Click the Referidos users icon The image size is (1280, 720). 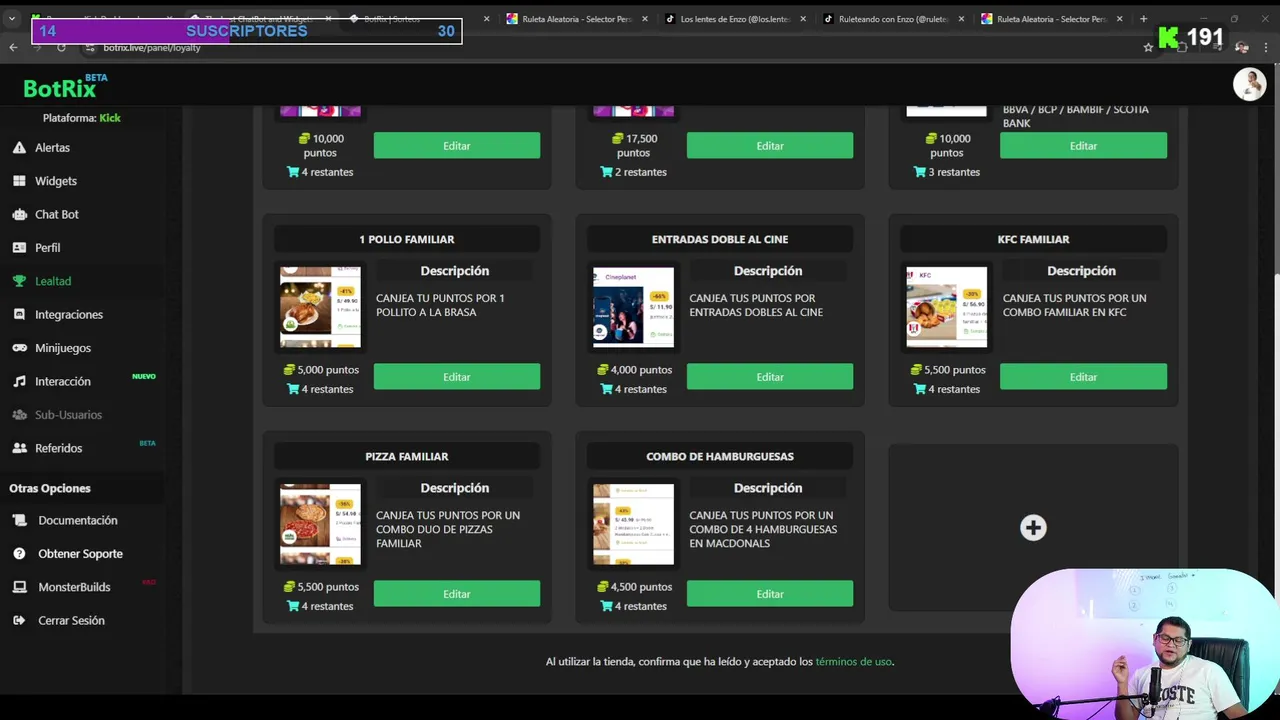tap(19, 448)
